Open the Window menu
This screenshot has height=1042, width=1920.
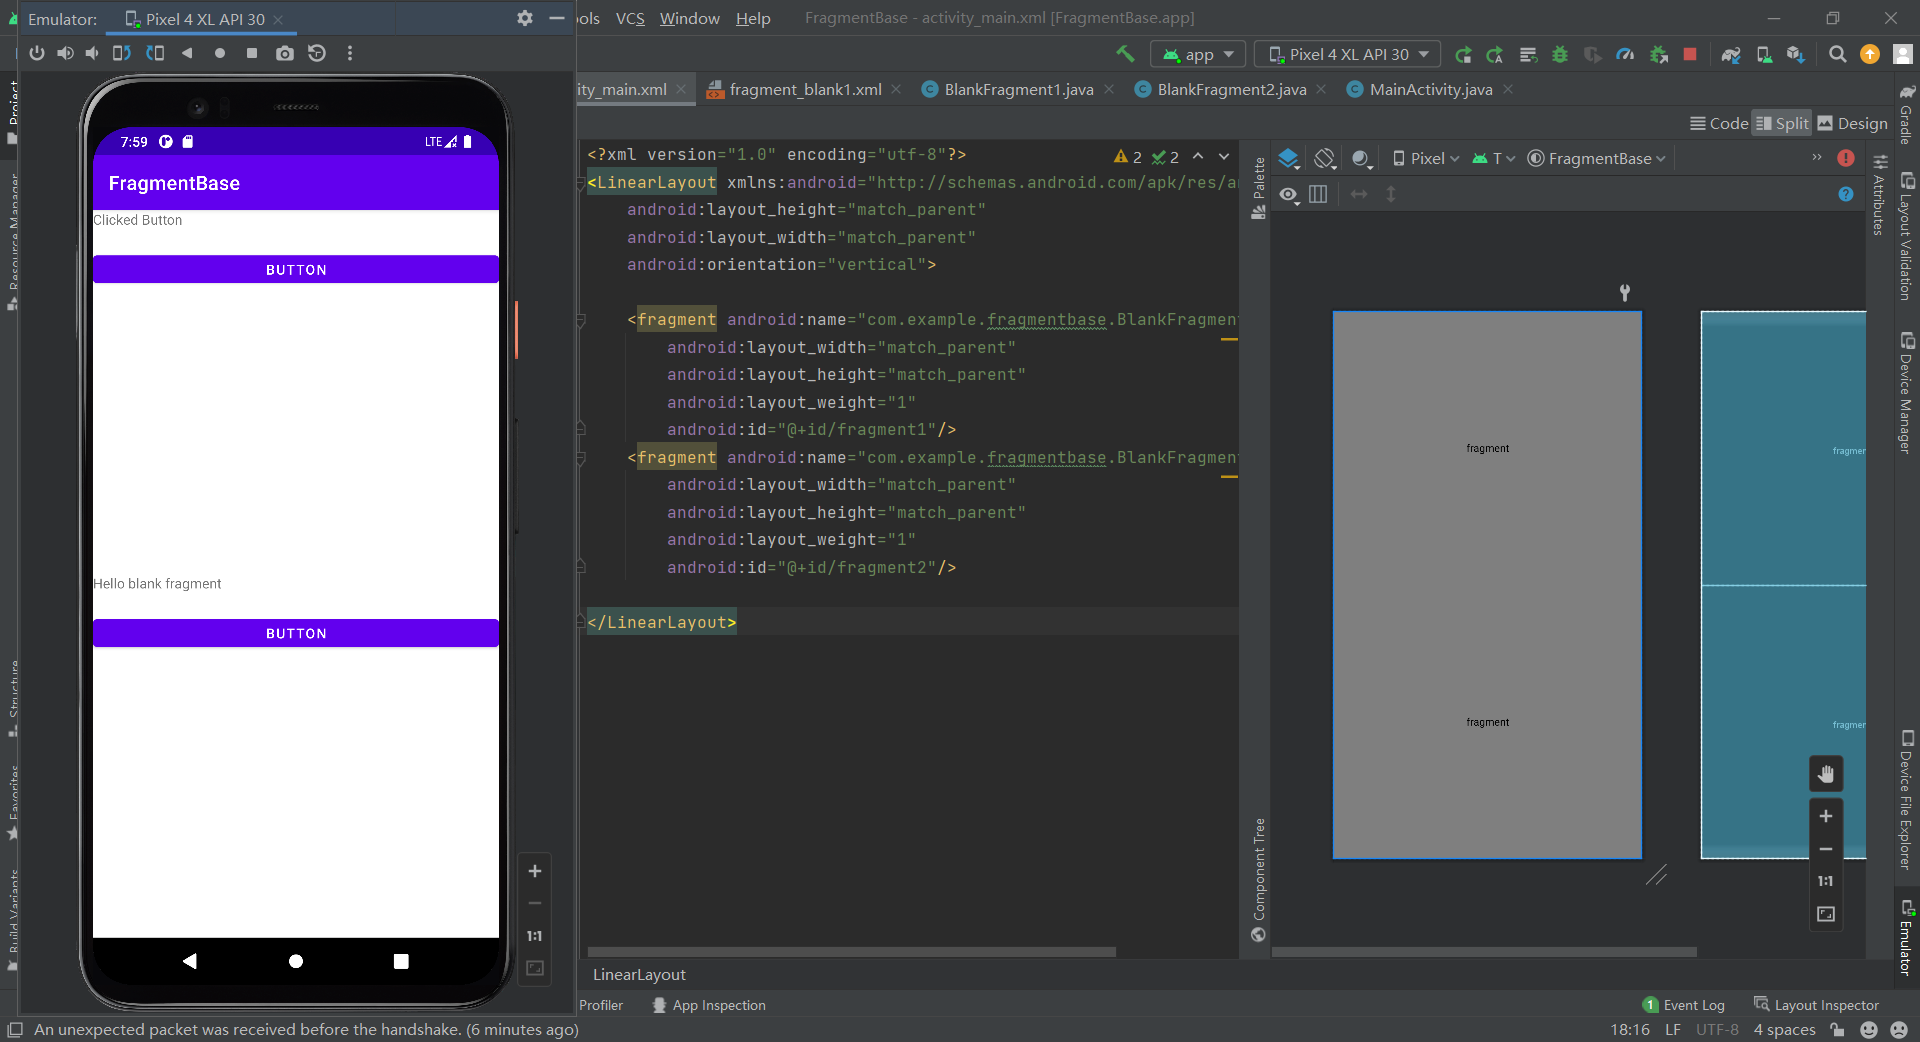click(689, 18)
